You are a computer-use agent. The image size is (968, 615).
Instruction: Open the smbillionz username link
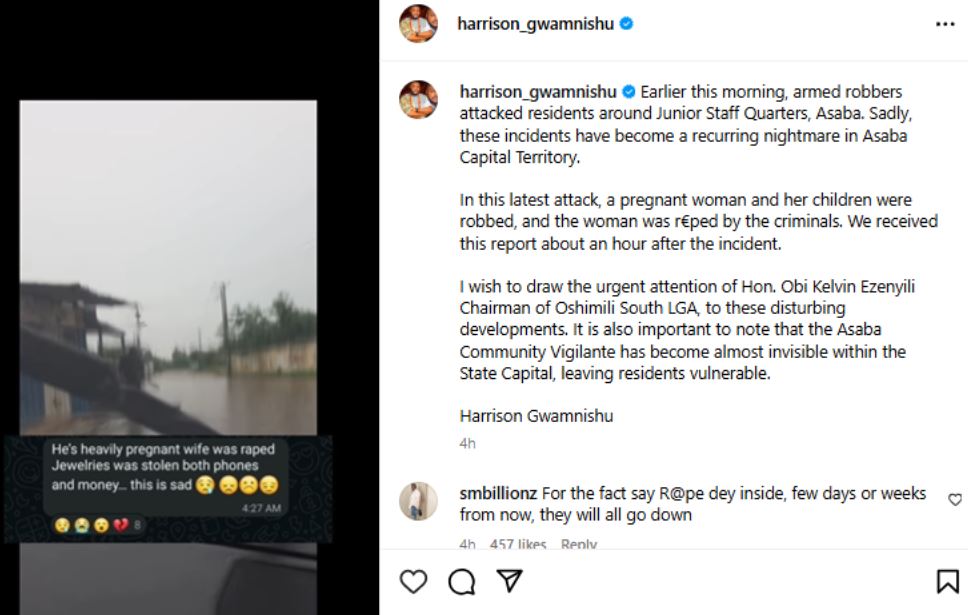click(x=498, y=493)
